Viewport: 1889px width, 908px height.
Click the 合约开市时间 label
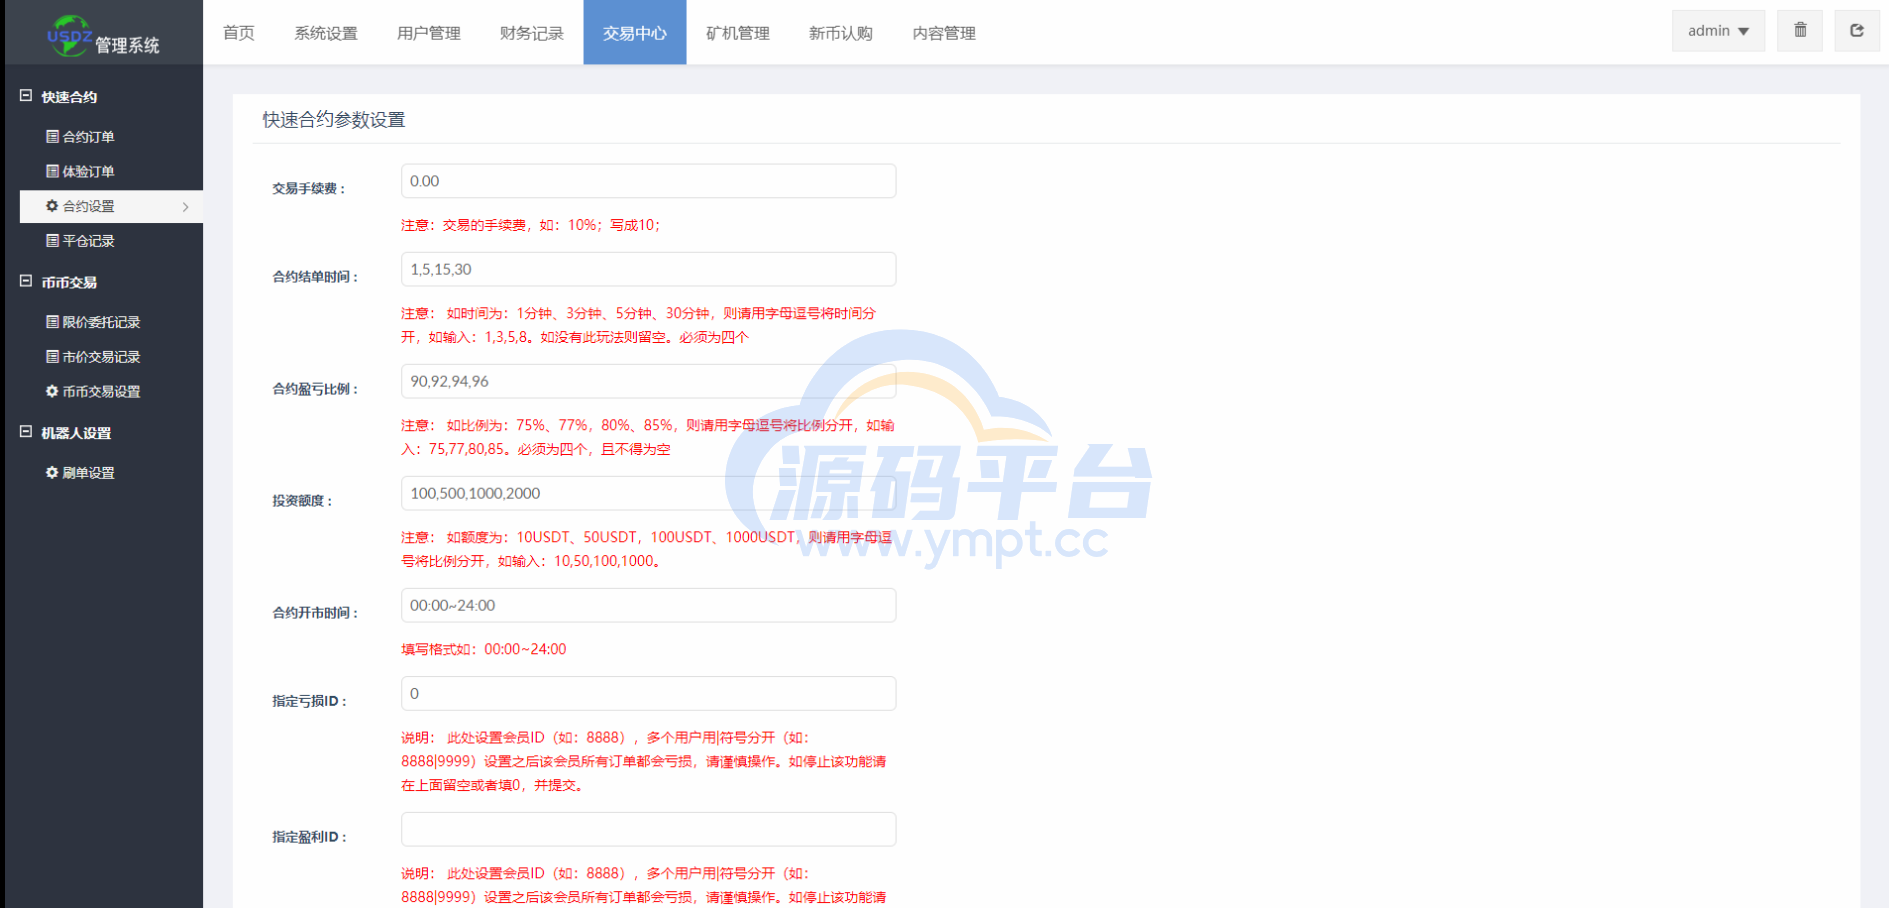point(316,612)
